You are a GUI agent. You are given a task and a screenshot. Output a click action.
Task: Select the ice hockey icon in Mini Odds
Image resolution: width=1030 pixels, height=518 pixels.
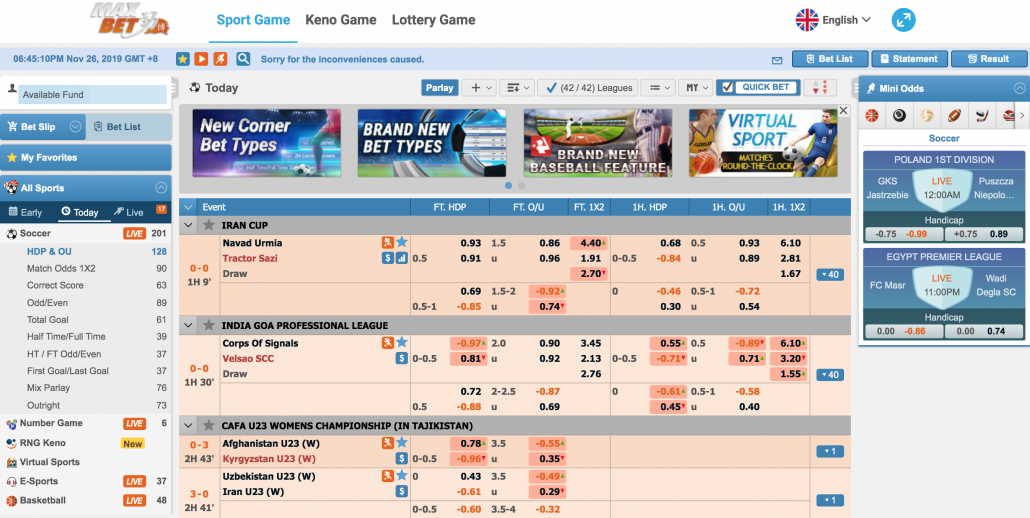click(981, 116)
